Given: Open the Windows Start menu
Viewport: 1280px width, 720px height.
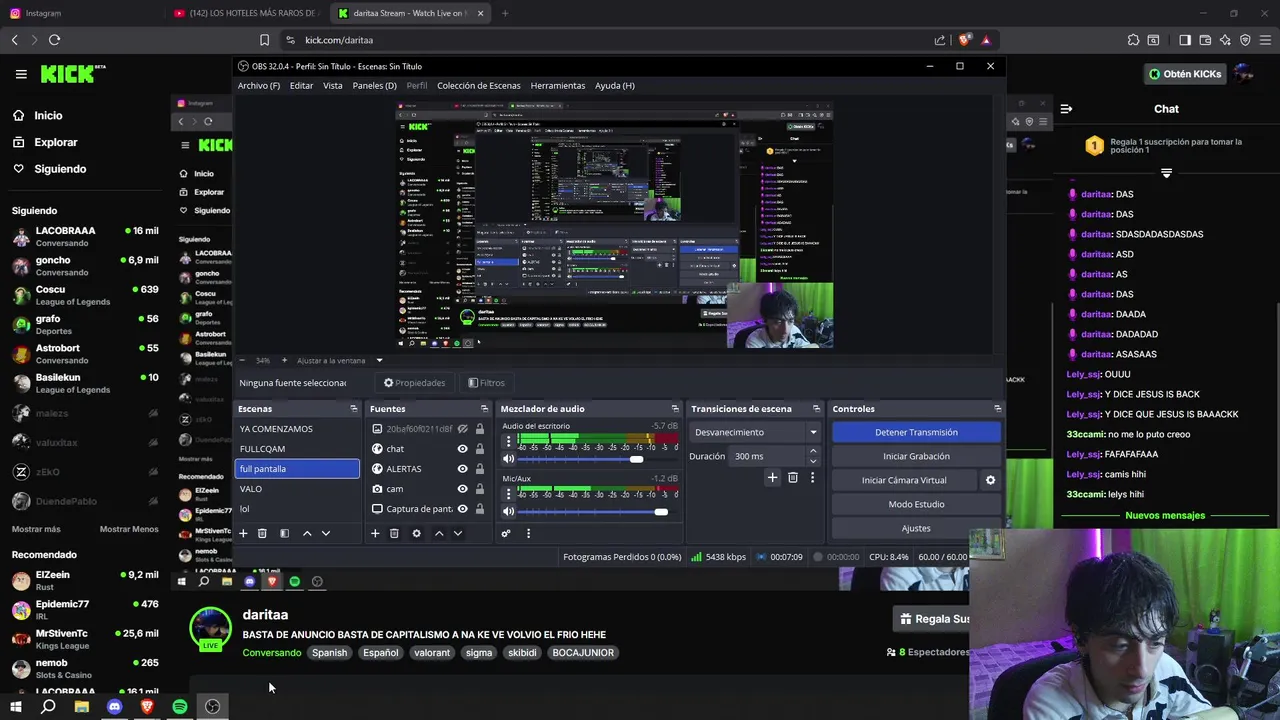Looking at the screenshot, I should click(x=16, y=707).
